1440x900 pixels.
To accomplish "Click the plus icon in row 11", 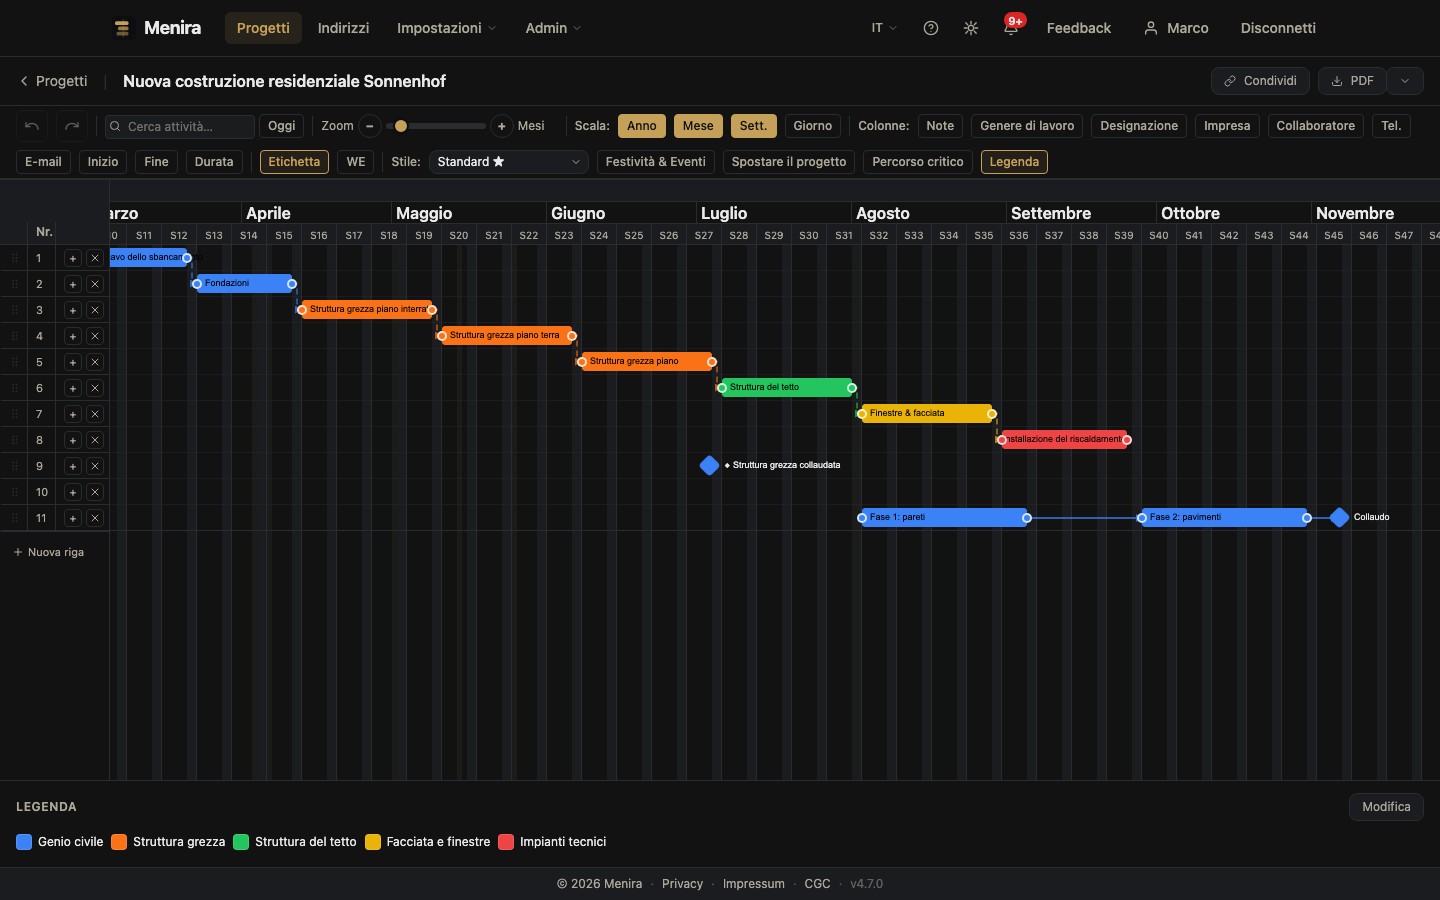I will pyautogui.click(x=73, y=518).
